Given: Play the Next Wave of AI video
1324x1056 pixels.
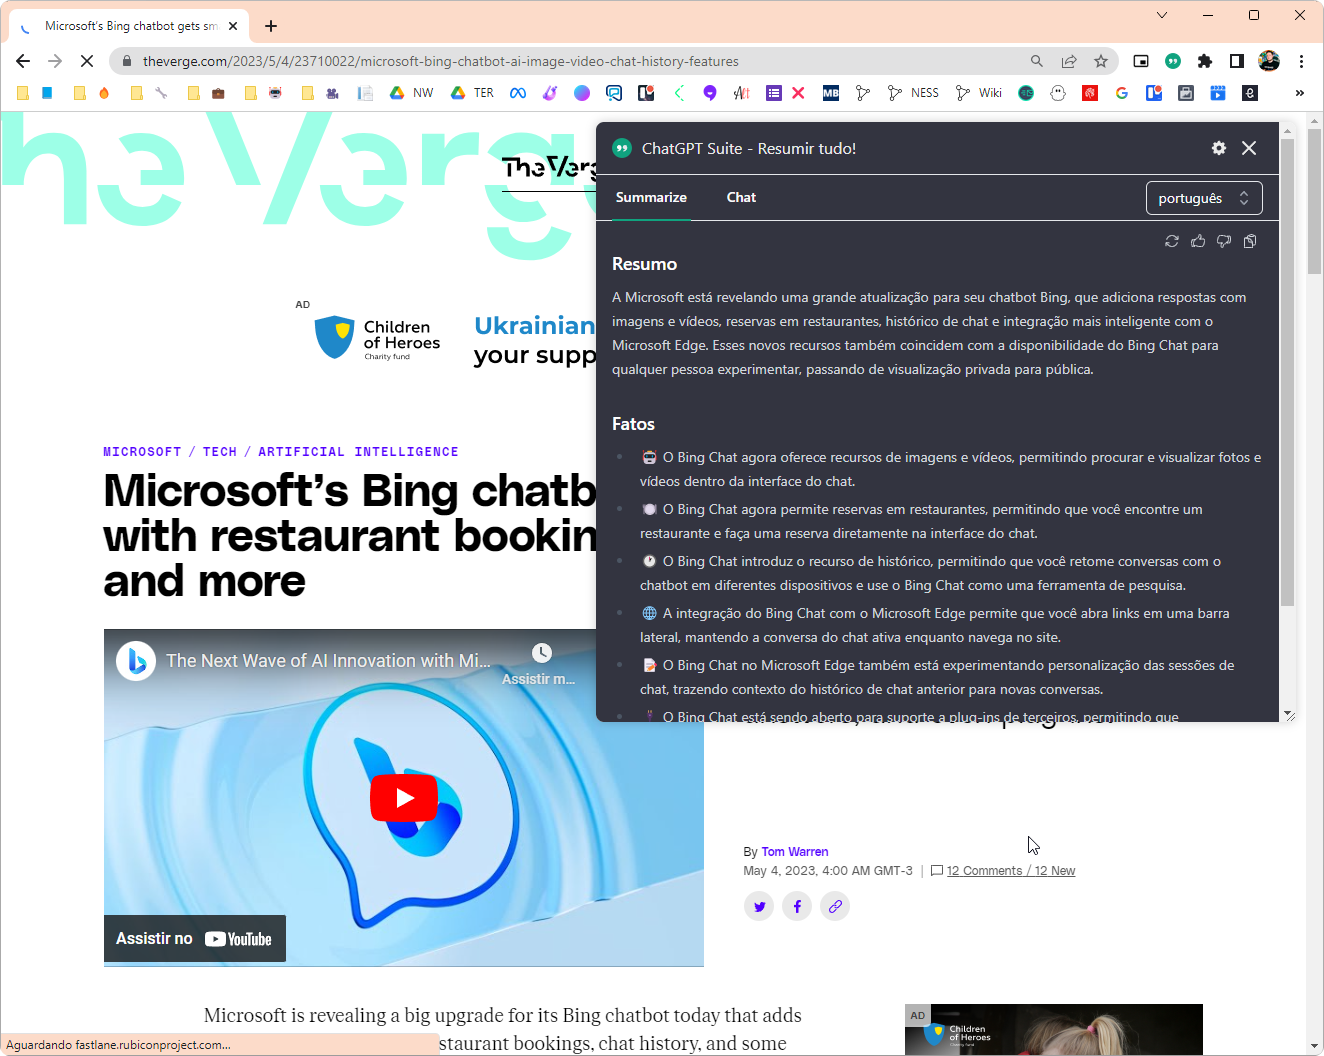Looking at the screenshot, I should (x=404, y=797).
